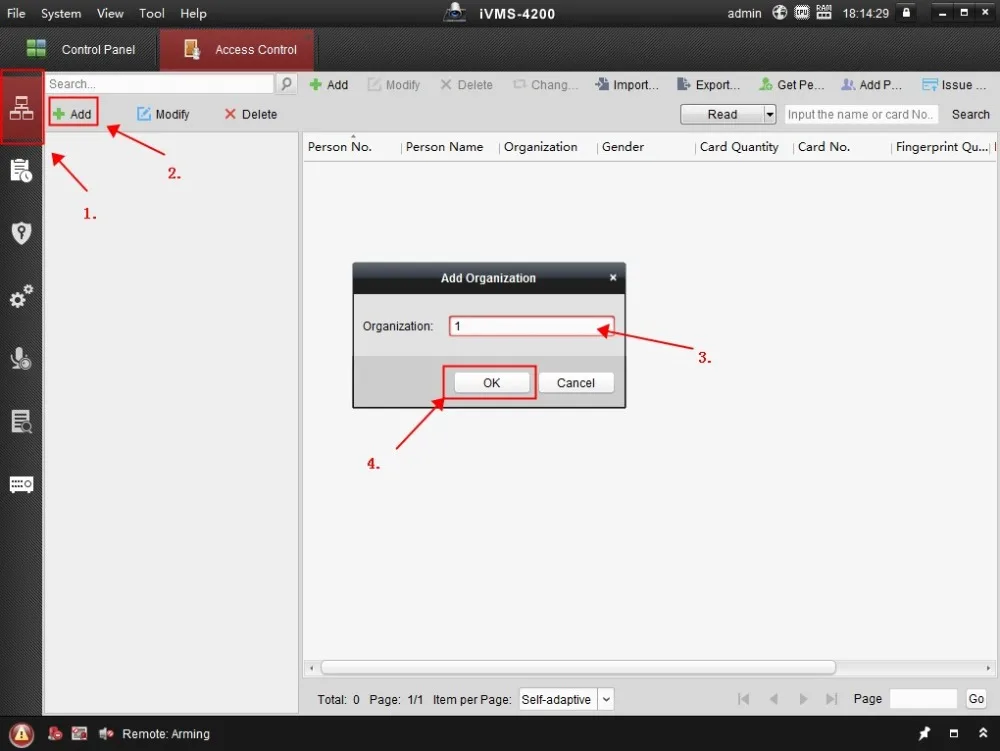Close the Add Organization dialog
The height and width of the screenshot is (751, 1000).
coord(613,277)
